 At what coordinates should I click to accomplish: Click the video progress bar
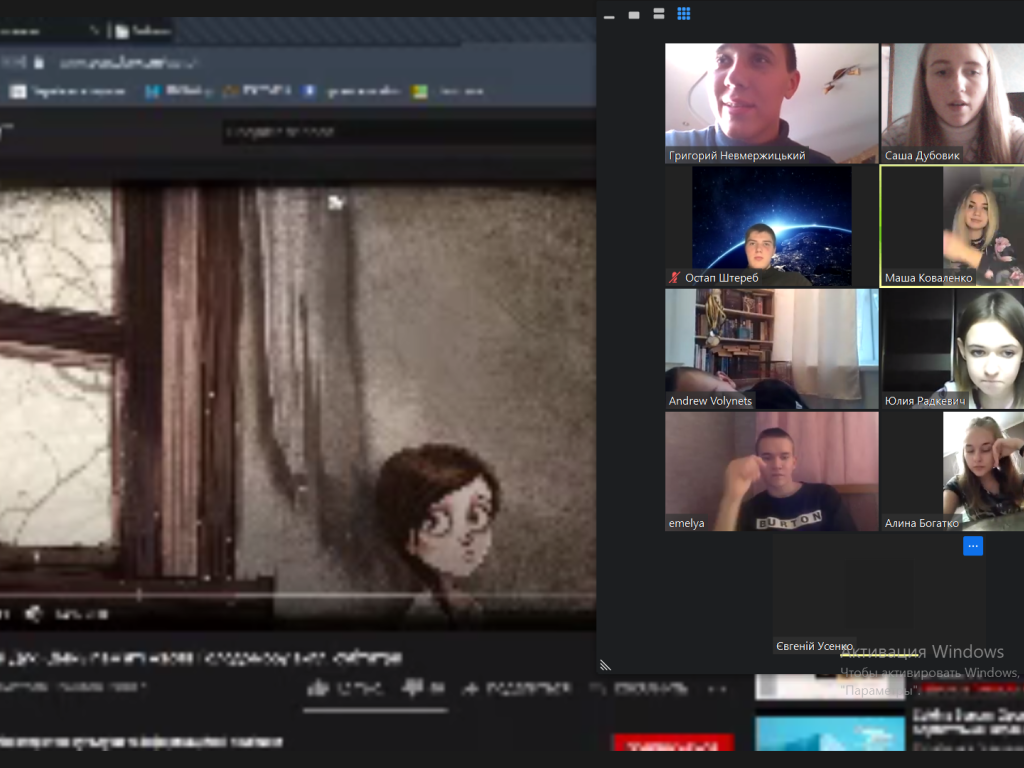point(300,596)
